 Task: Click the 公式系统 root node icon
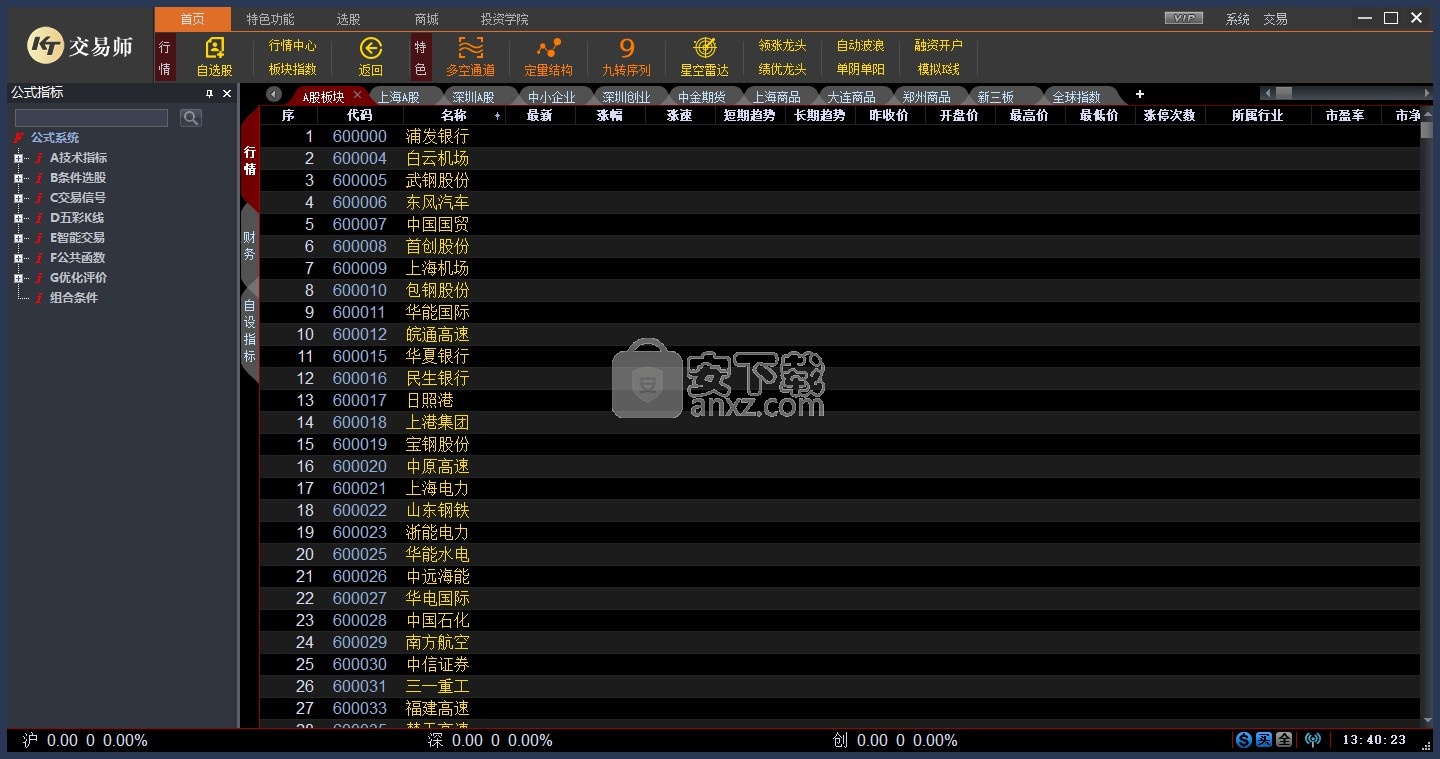[18, 138]
